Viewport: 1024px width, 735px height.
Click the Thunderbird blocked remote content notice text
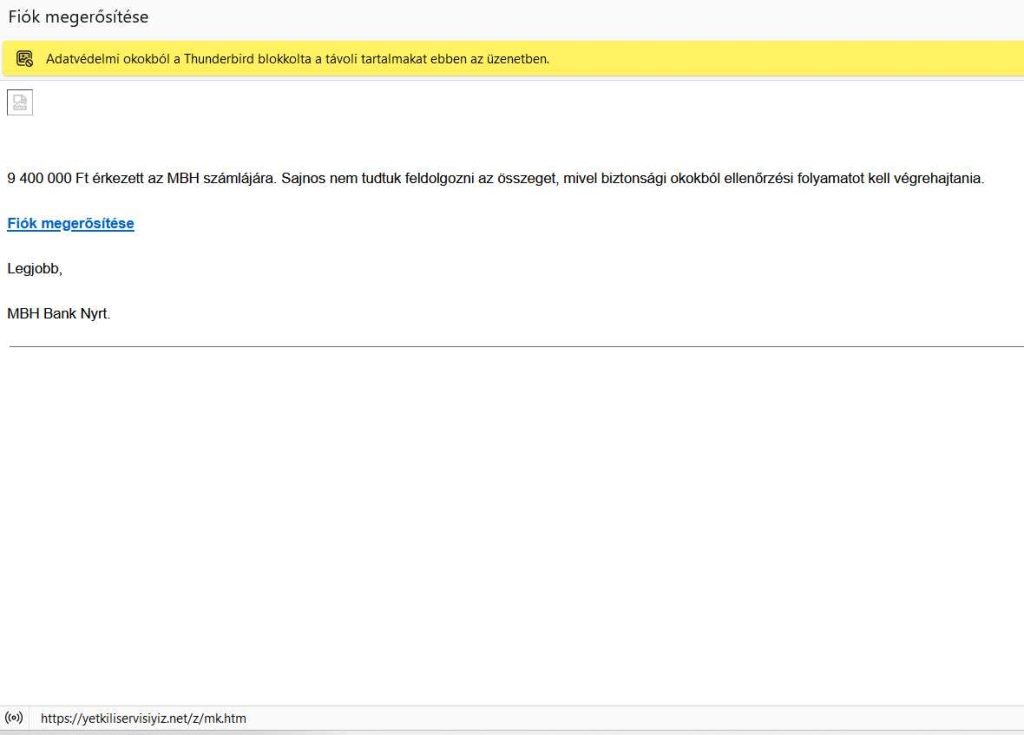click(x=298, y=59)
